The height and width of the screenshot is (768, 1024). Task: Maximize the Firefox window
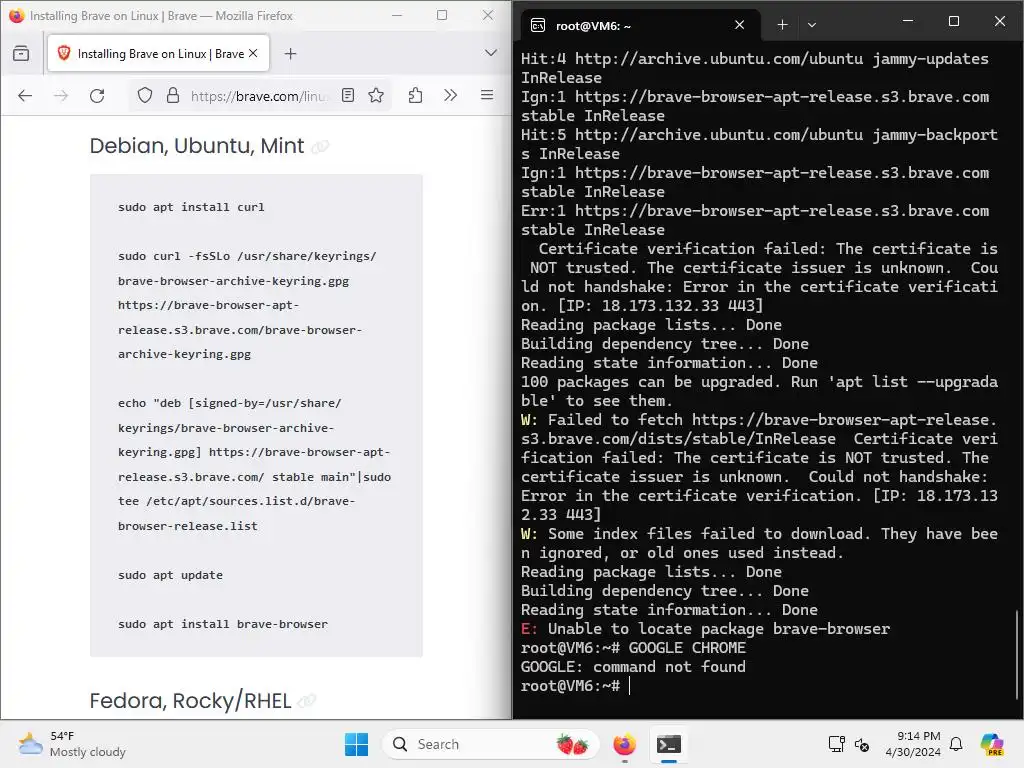[x=442, y=15]
